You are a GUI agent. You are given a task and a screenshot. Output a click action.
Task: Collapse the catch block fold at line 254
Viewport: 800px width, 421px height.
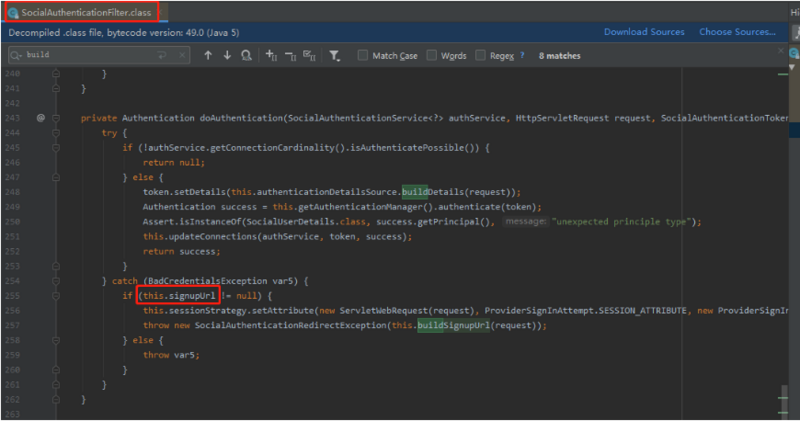56,281
